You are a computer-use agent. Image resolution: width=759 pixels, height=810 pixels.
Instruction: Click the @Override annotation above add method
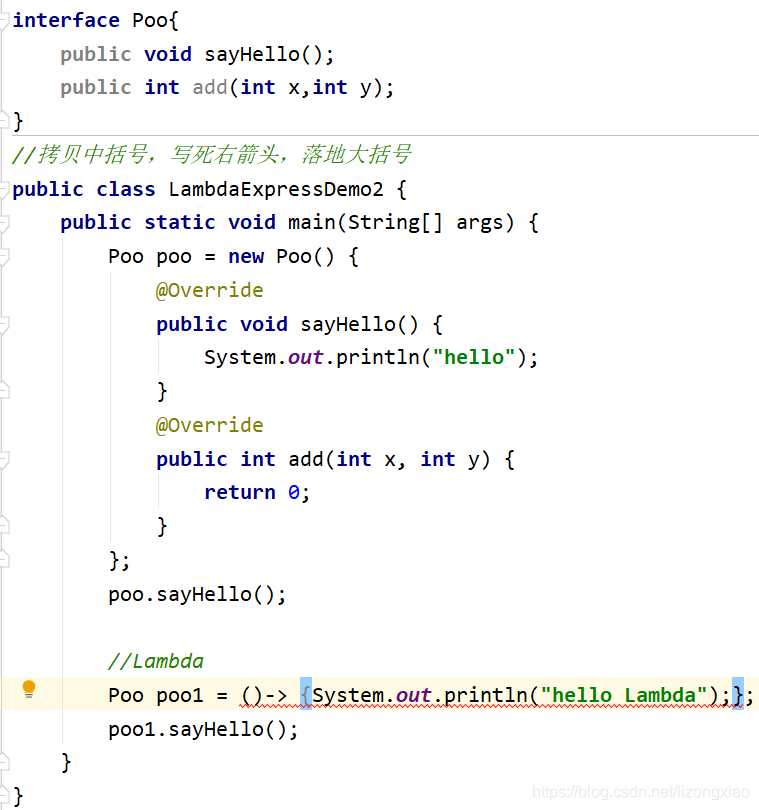(209, 425)
